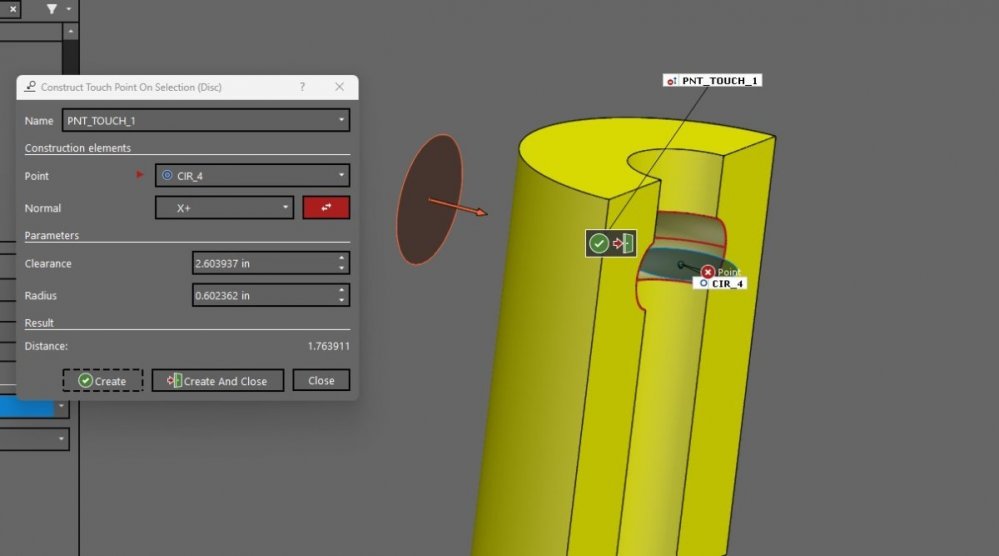Click the red X icon beside Point label
The height and width of the screenshot is (556, 999).
click(x=708, y=272)
